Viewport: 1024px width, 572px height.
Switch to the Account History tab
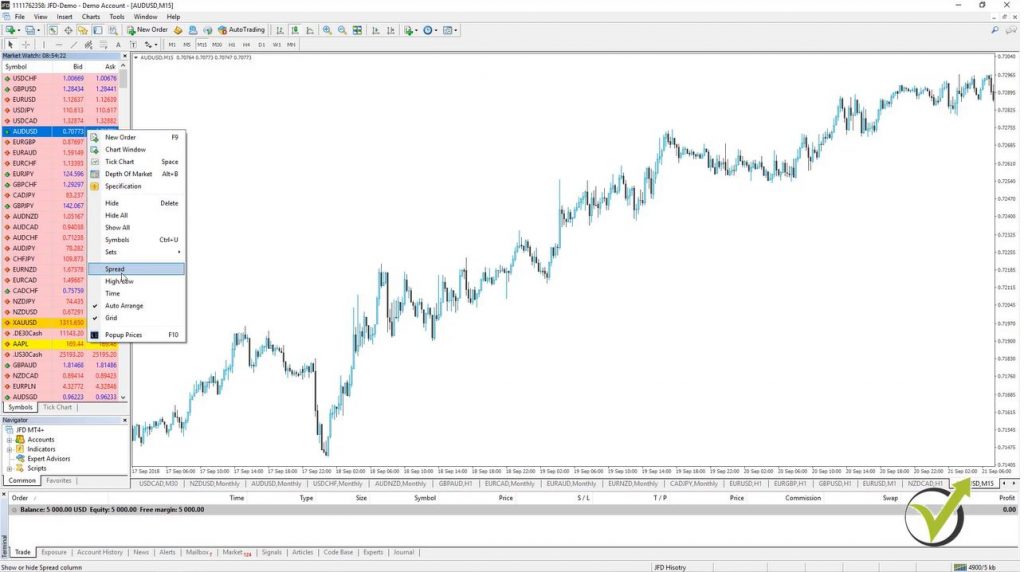point(99,552)
